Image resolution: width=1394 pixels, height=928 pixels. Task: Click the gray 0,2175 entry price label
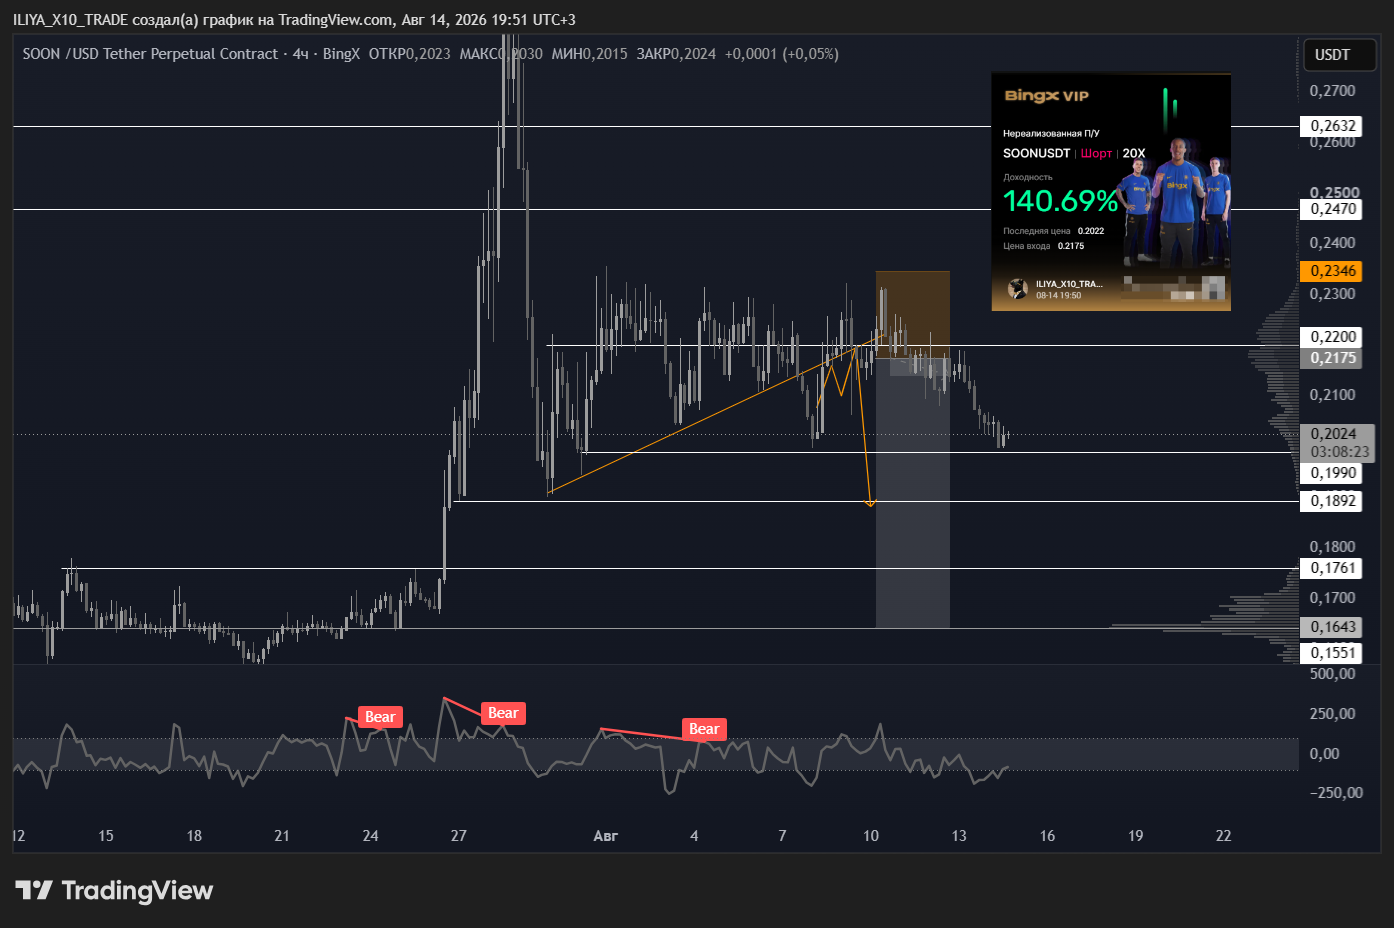(1333, 358)
